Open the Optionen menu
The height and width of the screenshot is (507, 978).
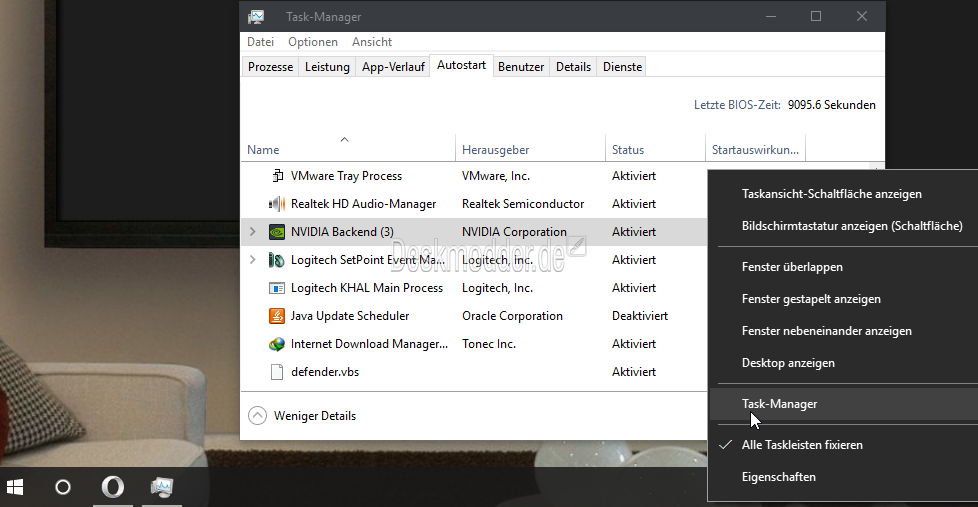pos(313,42)
